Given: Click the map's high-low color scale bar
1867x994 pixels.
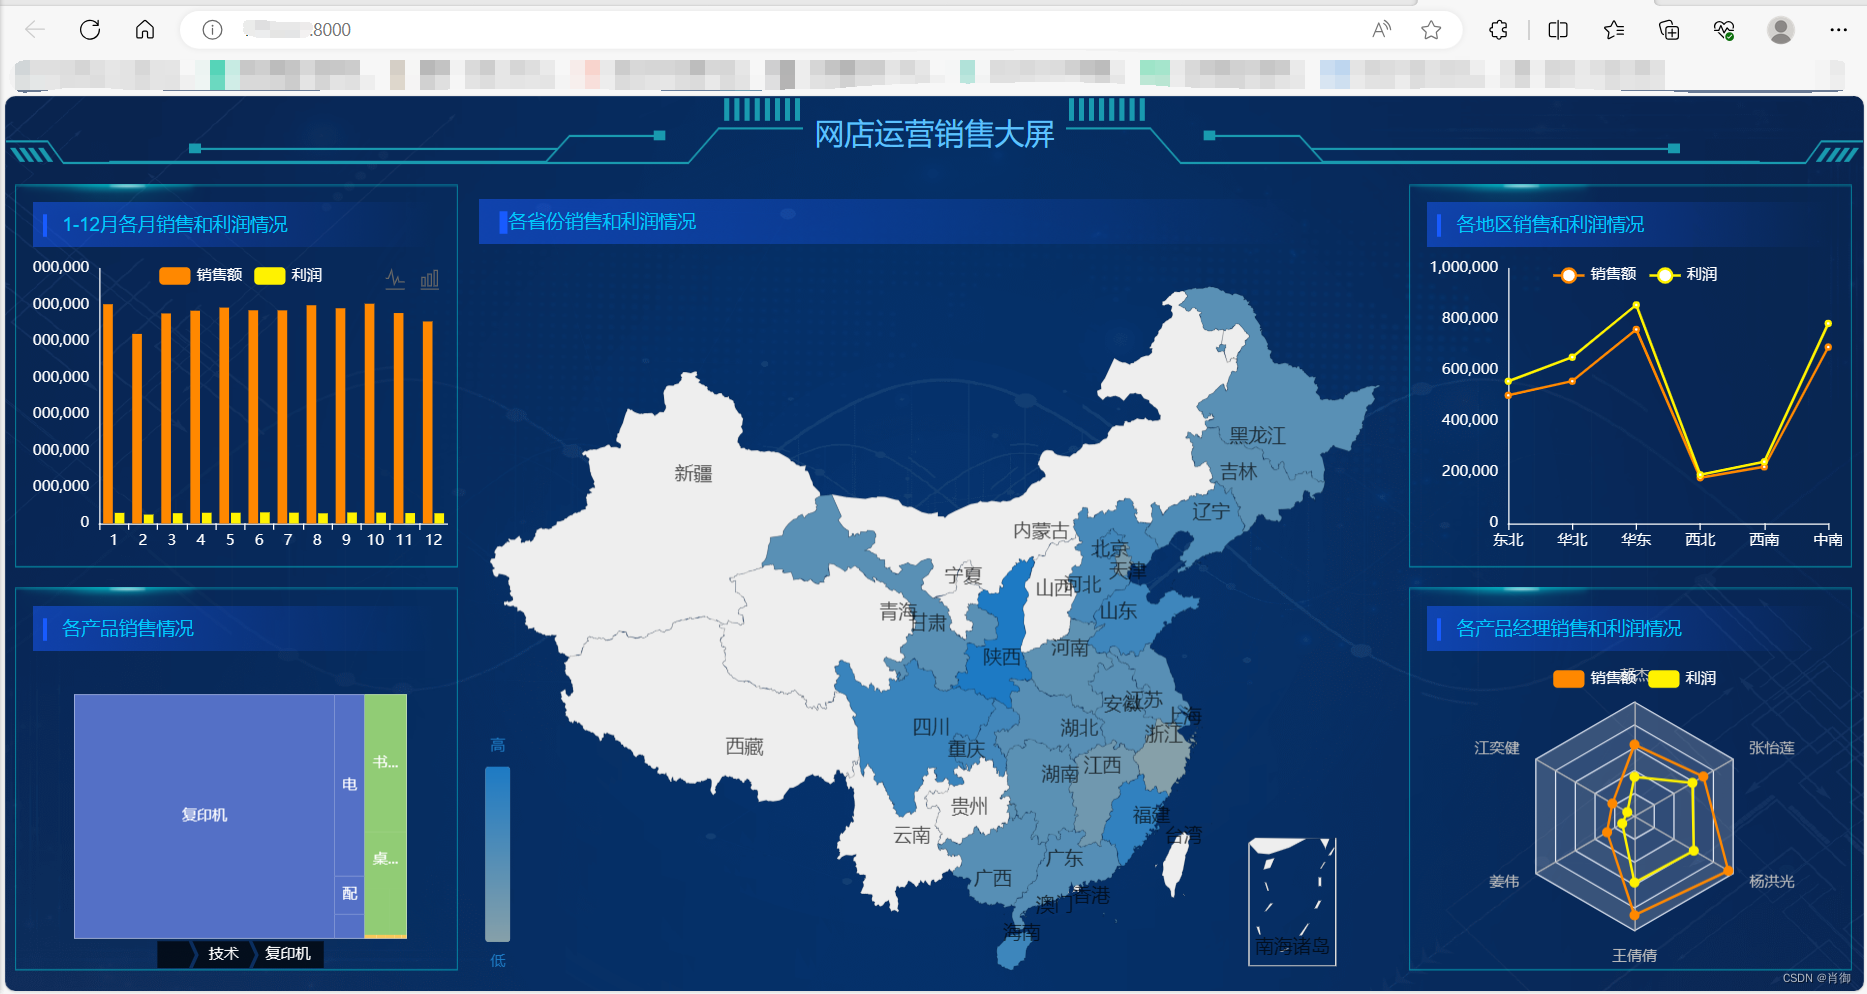Looking at the screenshot, I should point(497,853).
